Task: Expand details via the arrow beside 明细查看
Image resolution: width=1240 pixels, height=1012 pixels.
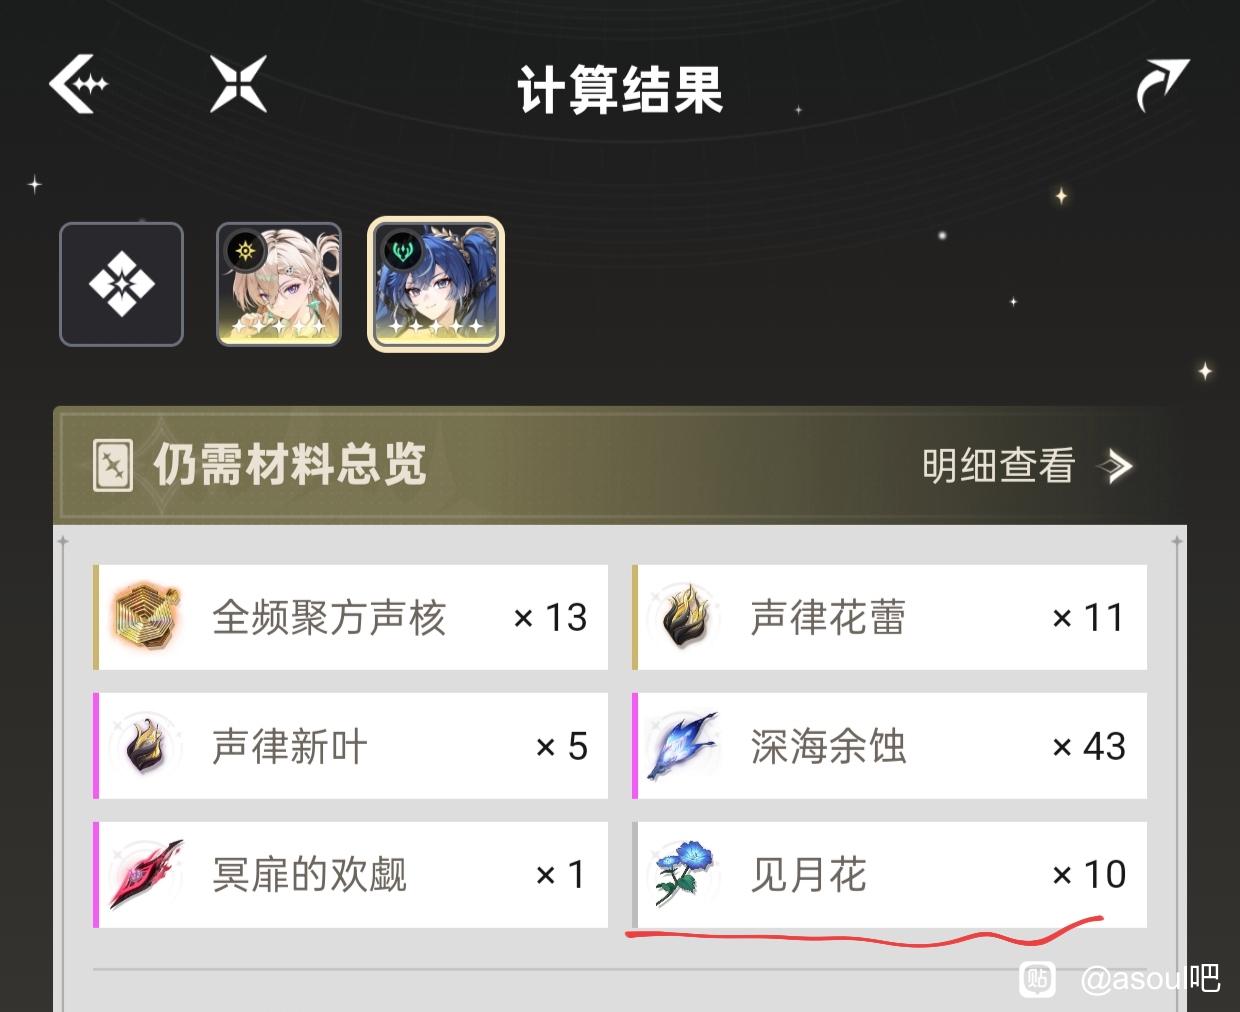Action: click(x=1115, y=466)
